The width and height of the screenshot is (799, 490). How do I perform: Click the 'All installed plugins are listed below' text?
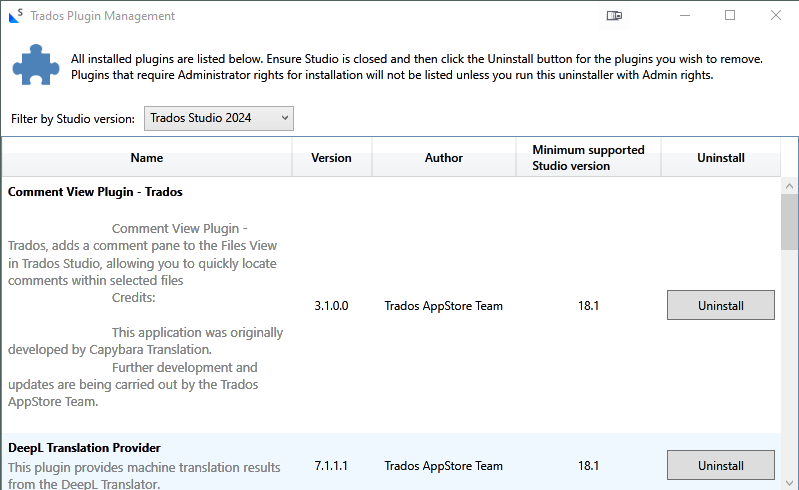point(168,59)
